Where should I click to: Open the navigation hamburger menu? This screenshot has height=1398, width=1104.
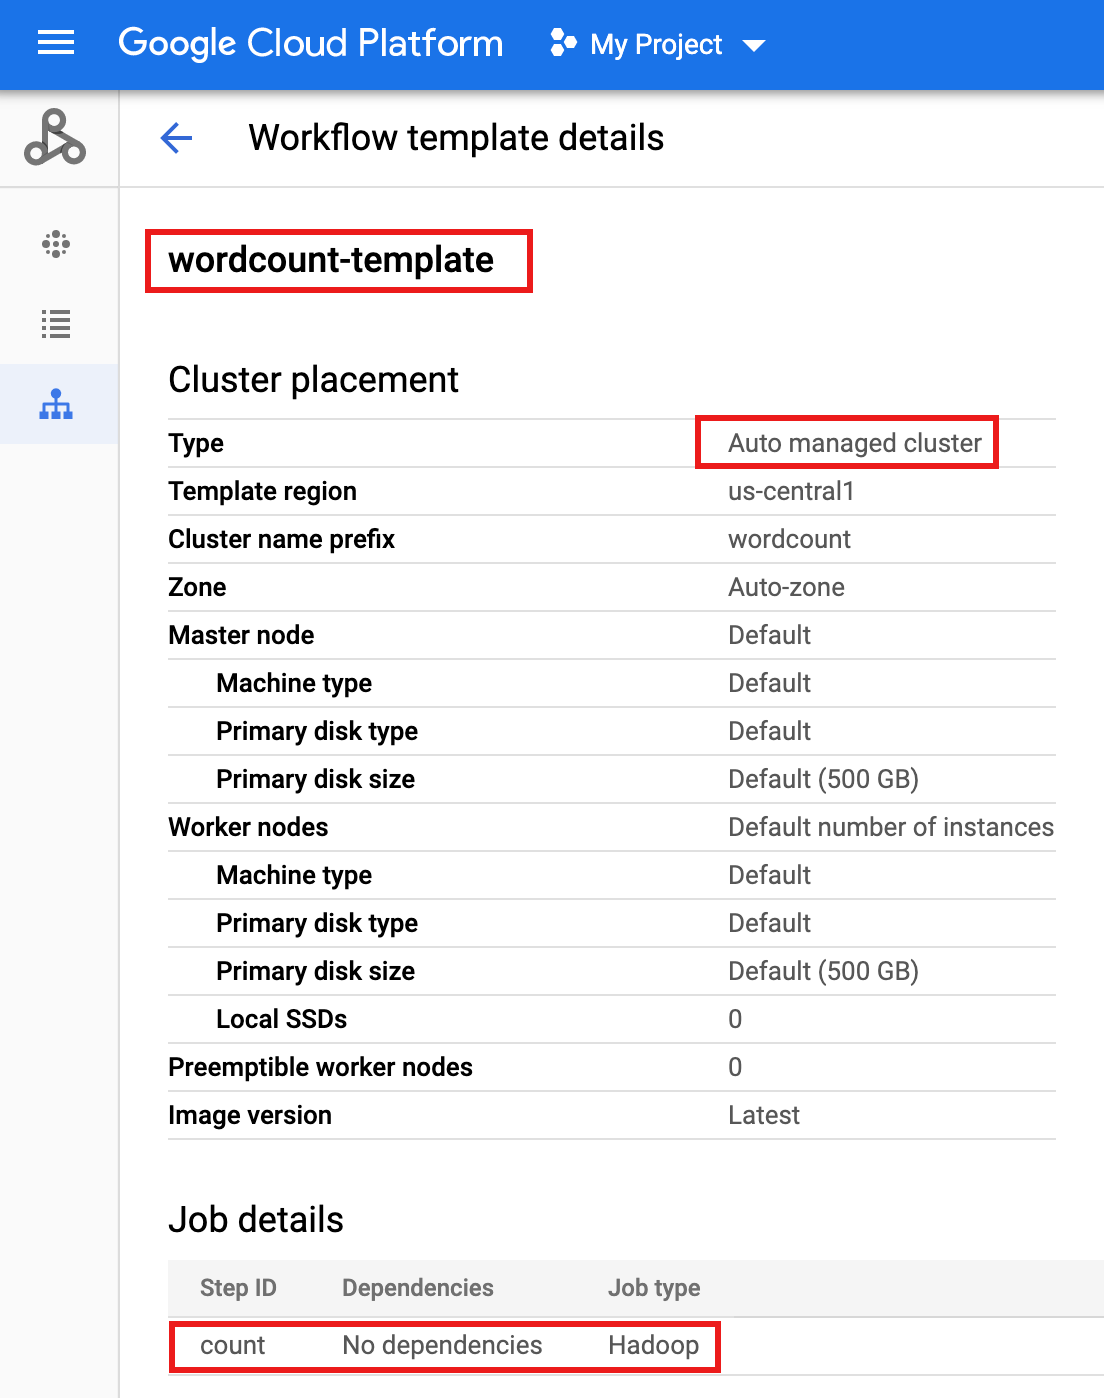[x=55, y=43]
